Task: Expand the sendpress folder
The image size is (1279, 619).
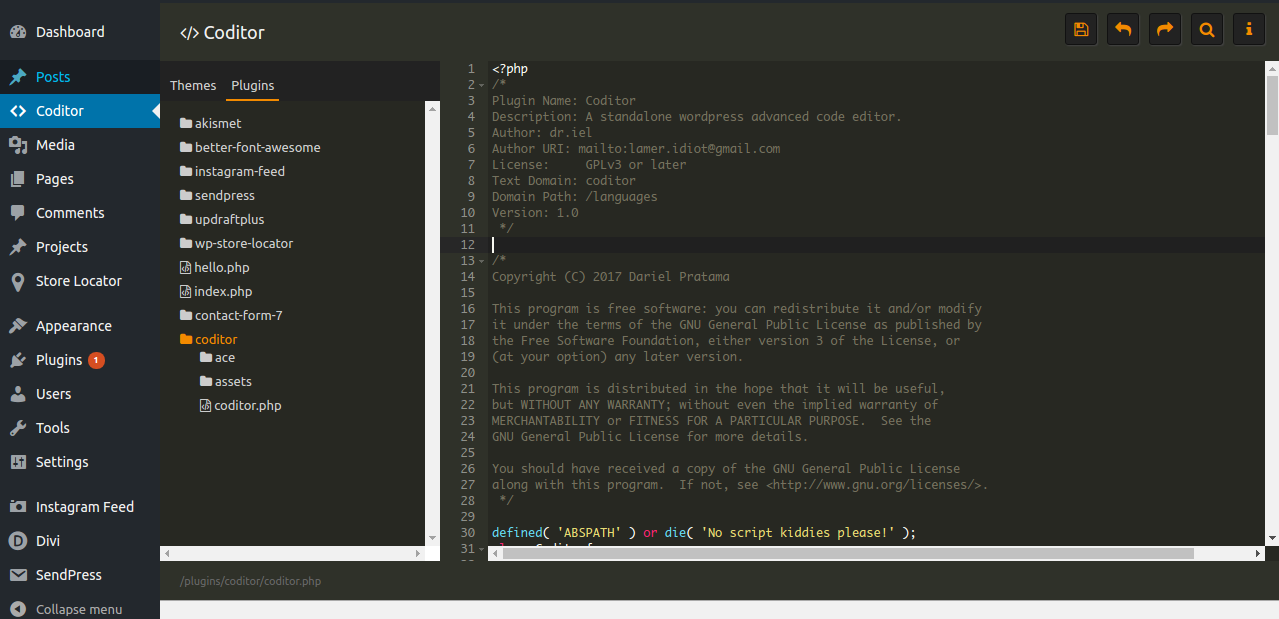Action: coord(217,195)
